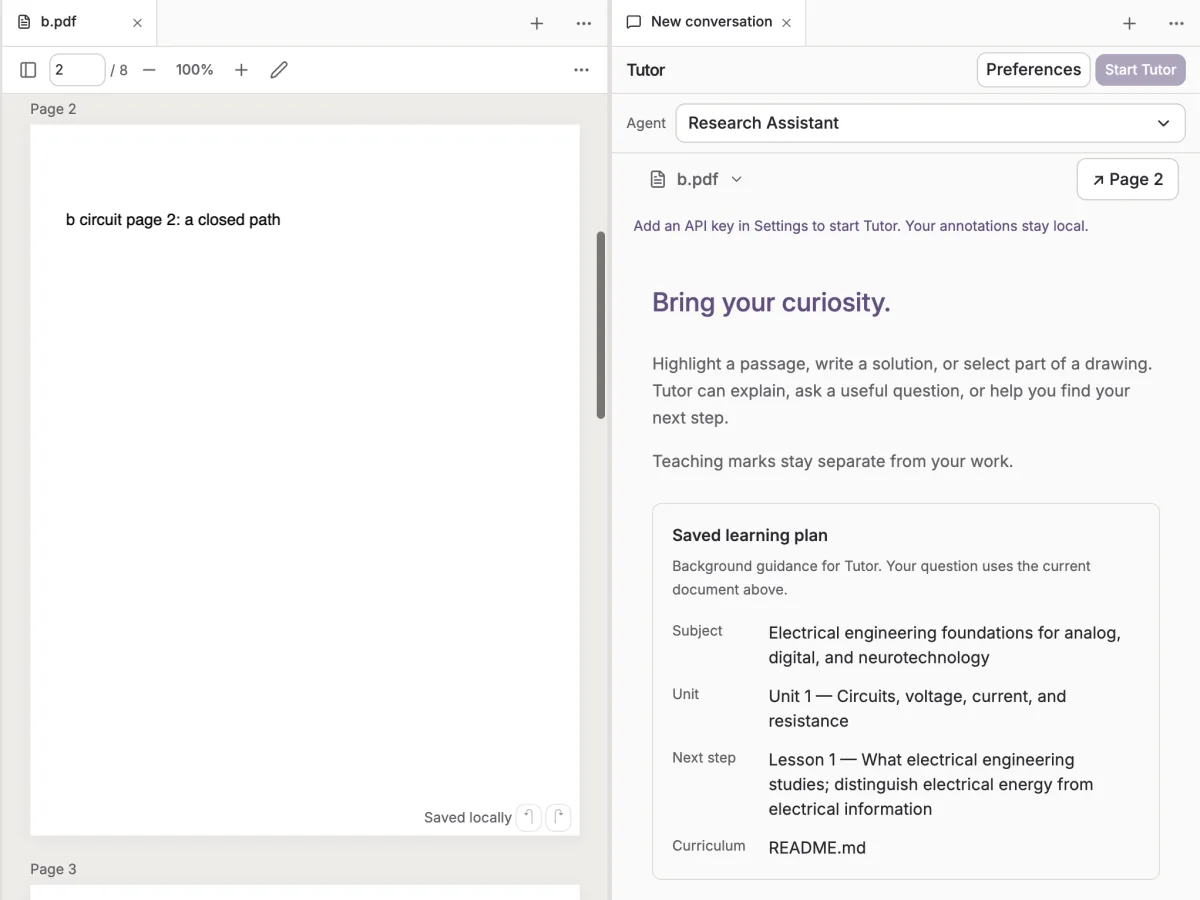Screen dimensions: 1200x900
Task: Click the 'Lesson 1 — What electrical engineering' text
Action: point(930,784)
